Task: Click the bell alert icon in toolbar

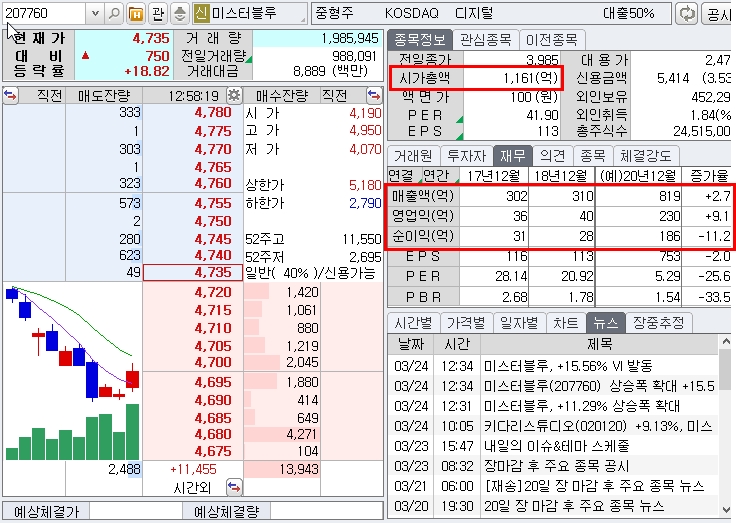Action: [179, 14]
